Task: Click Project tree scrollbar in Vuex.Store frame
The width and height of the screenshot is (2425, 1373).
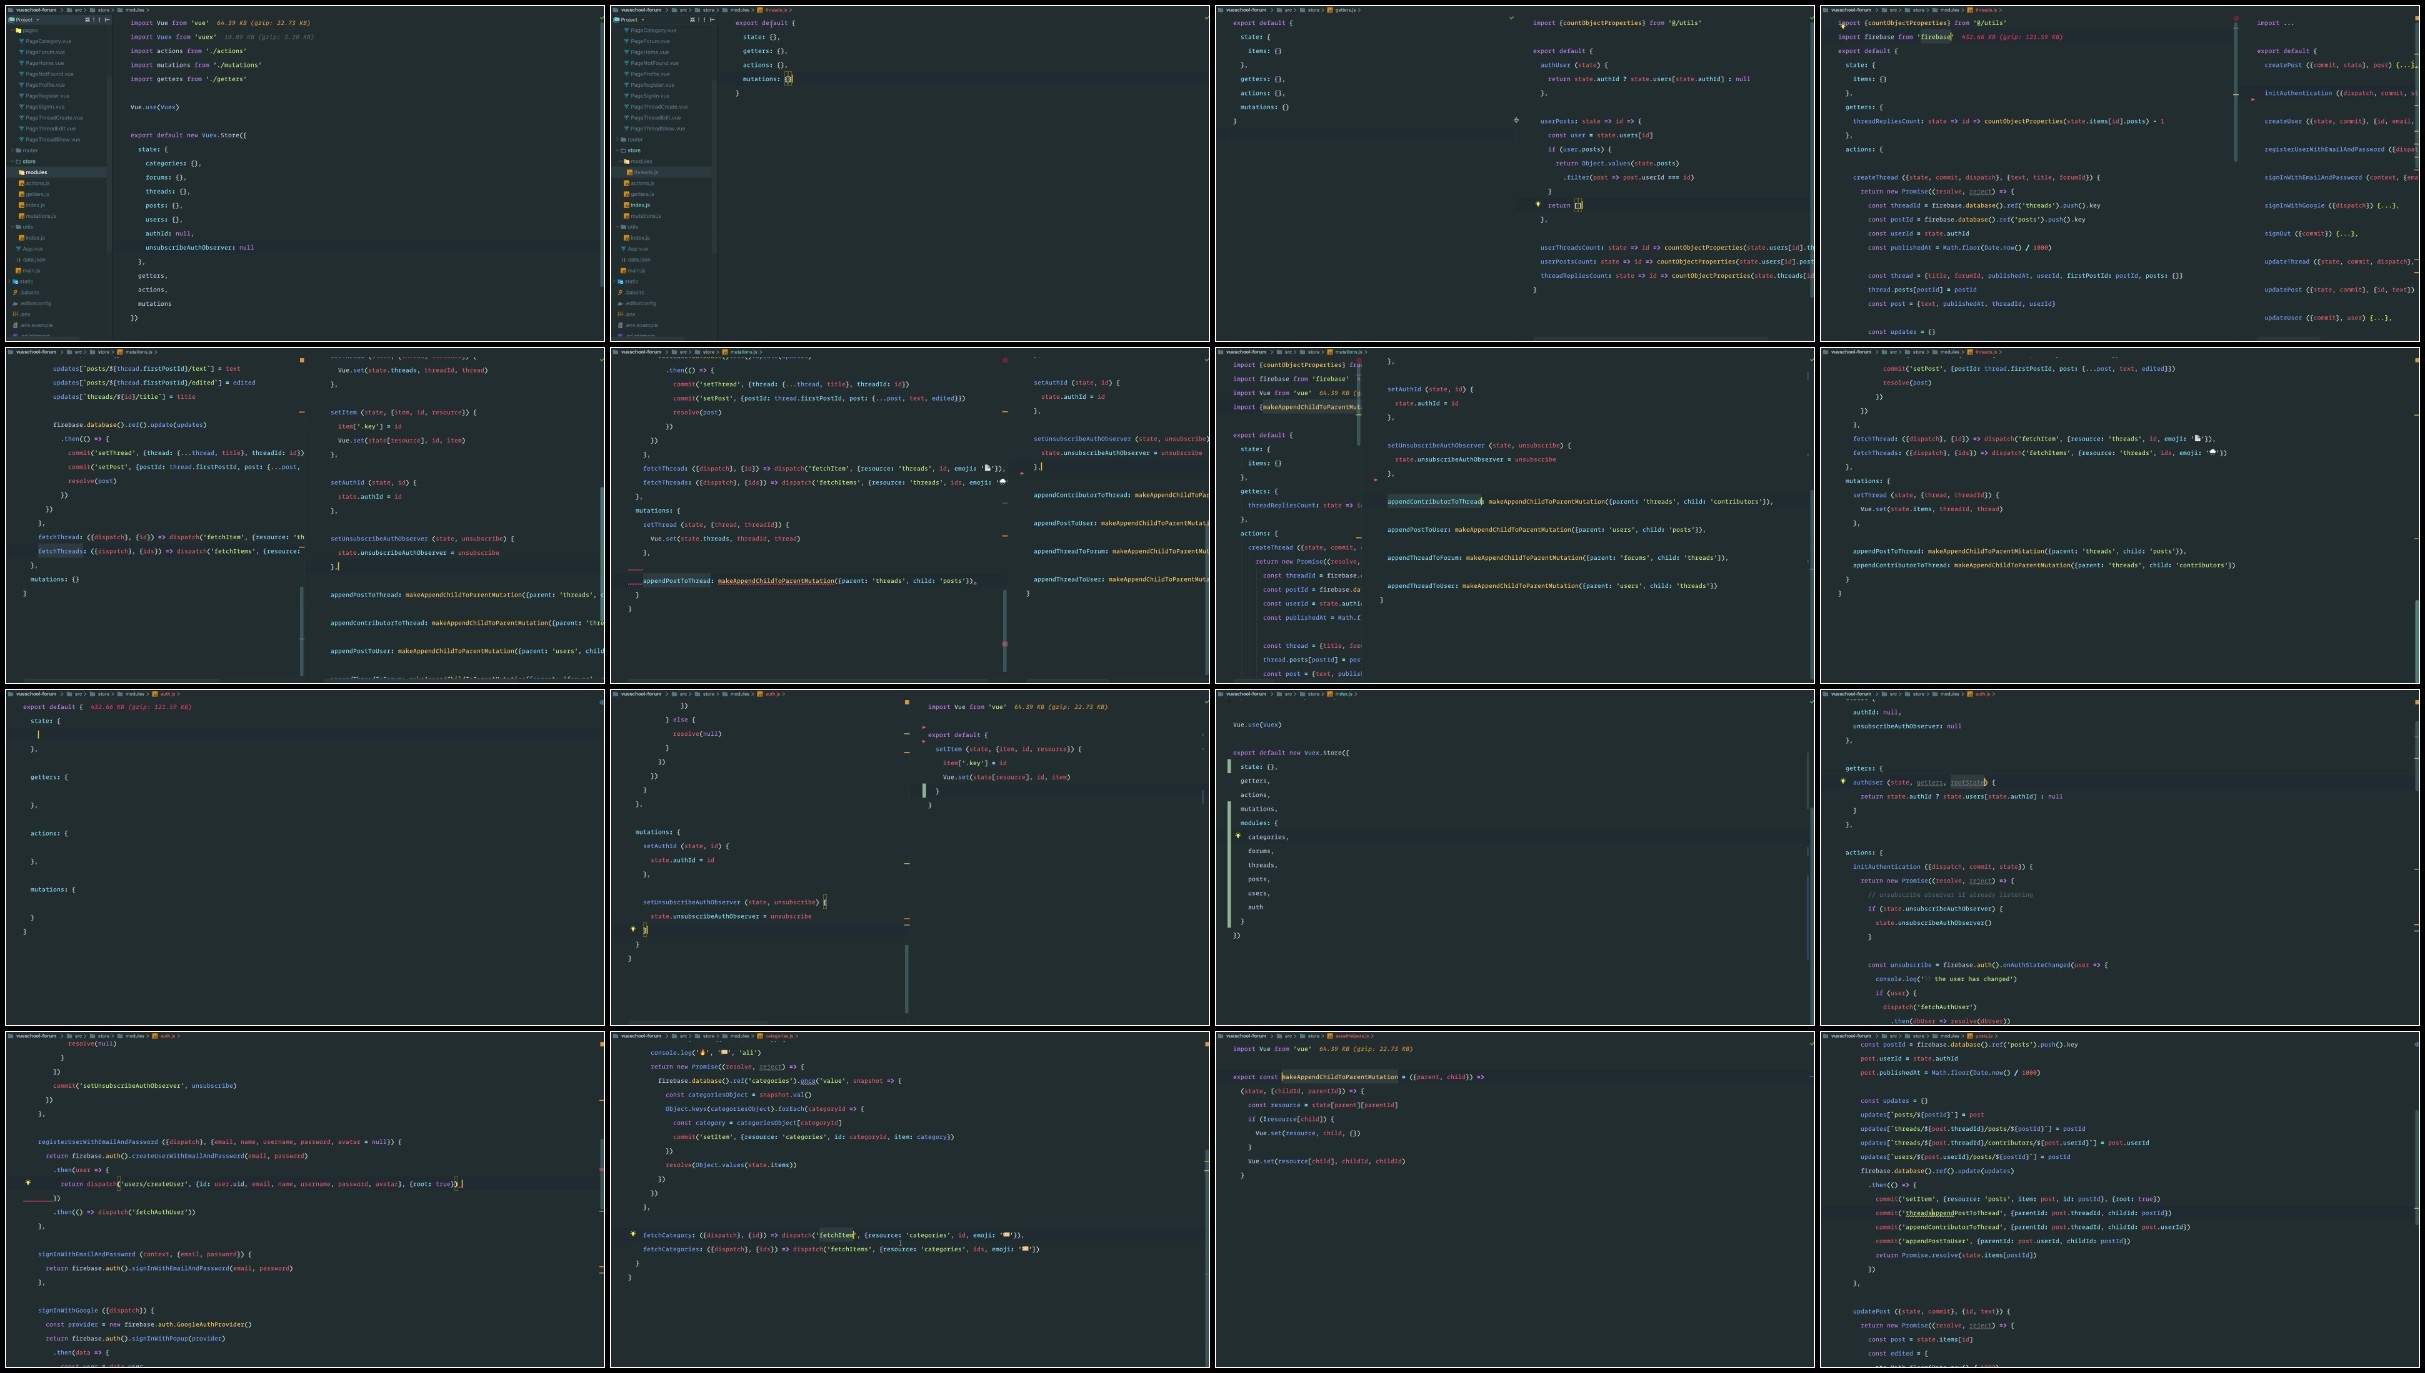Action: tap(109, 163)
